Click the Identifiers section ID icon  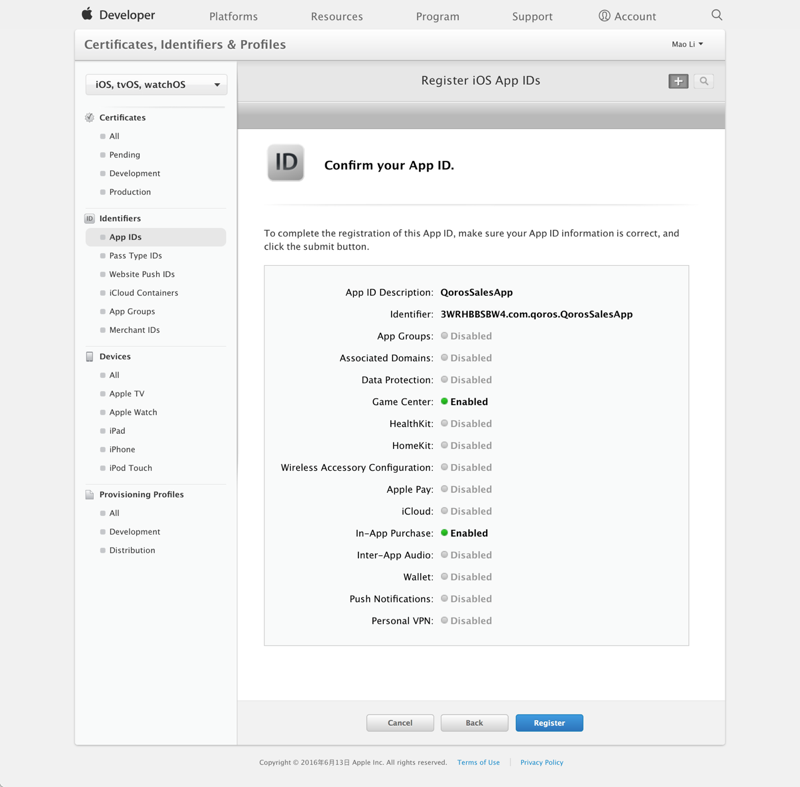89,218
